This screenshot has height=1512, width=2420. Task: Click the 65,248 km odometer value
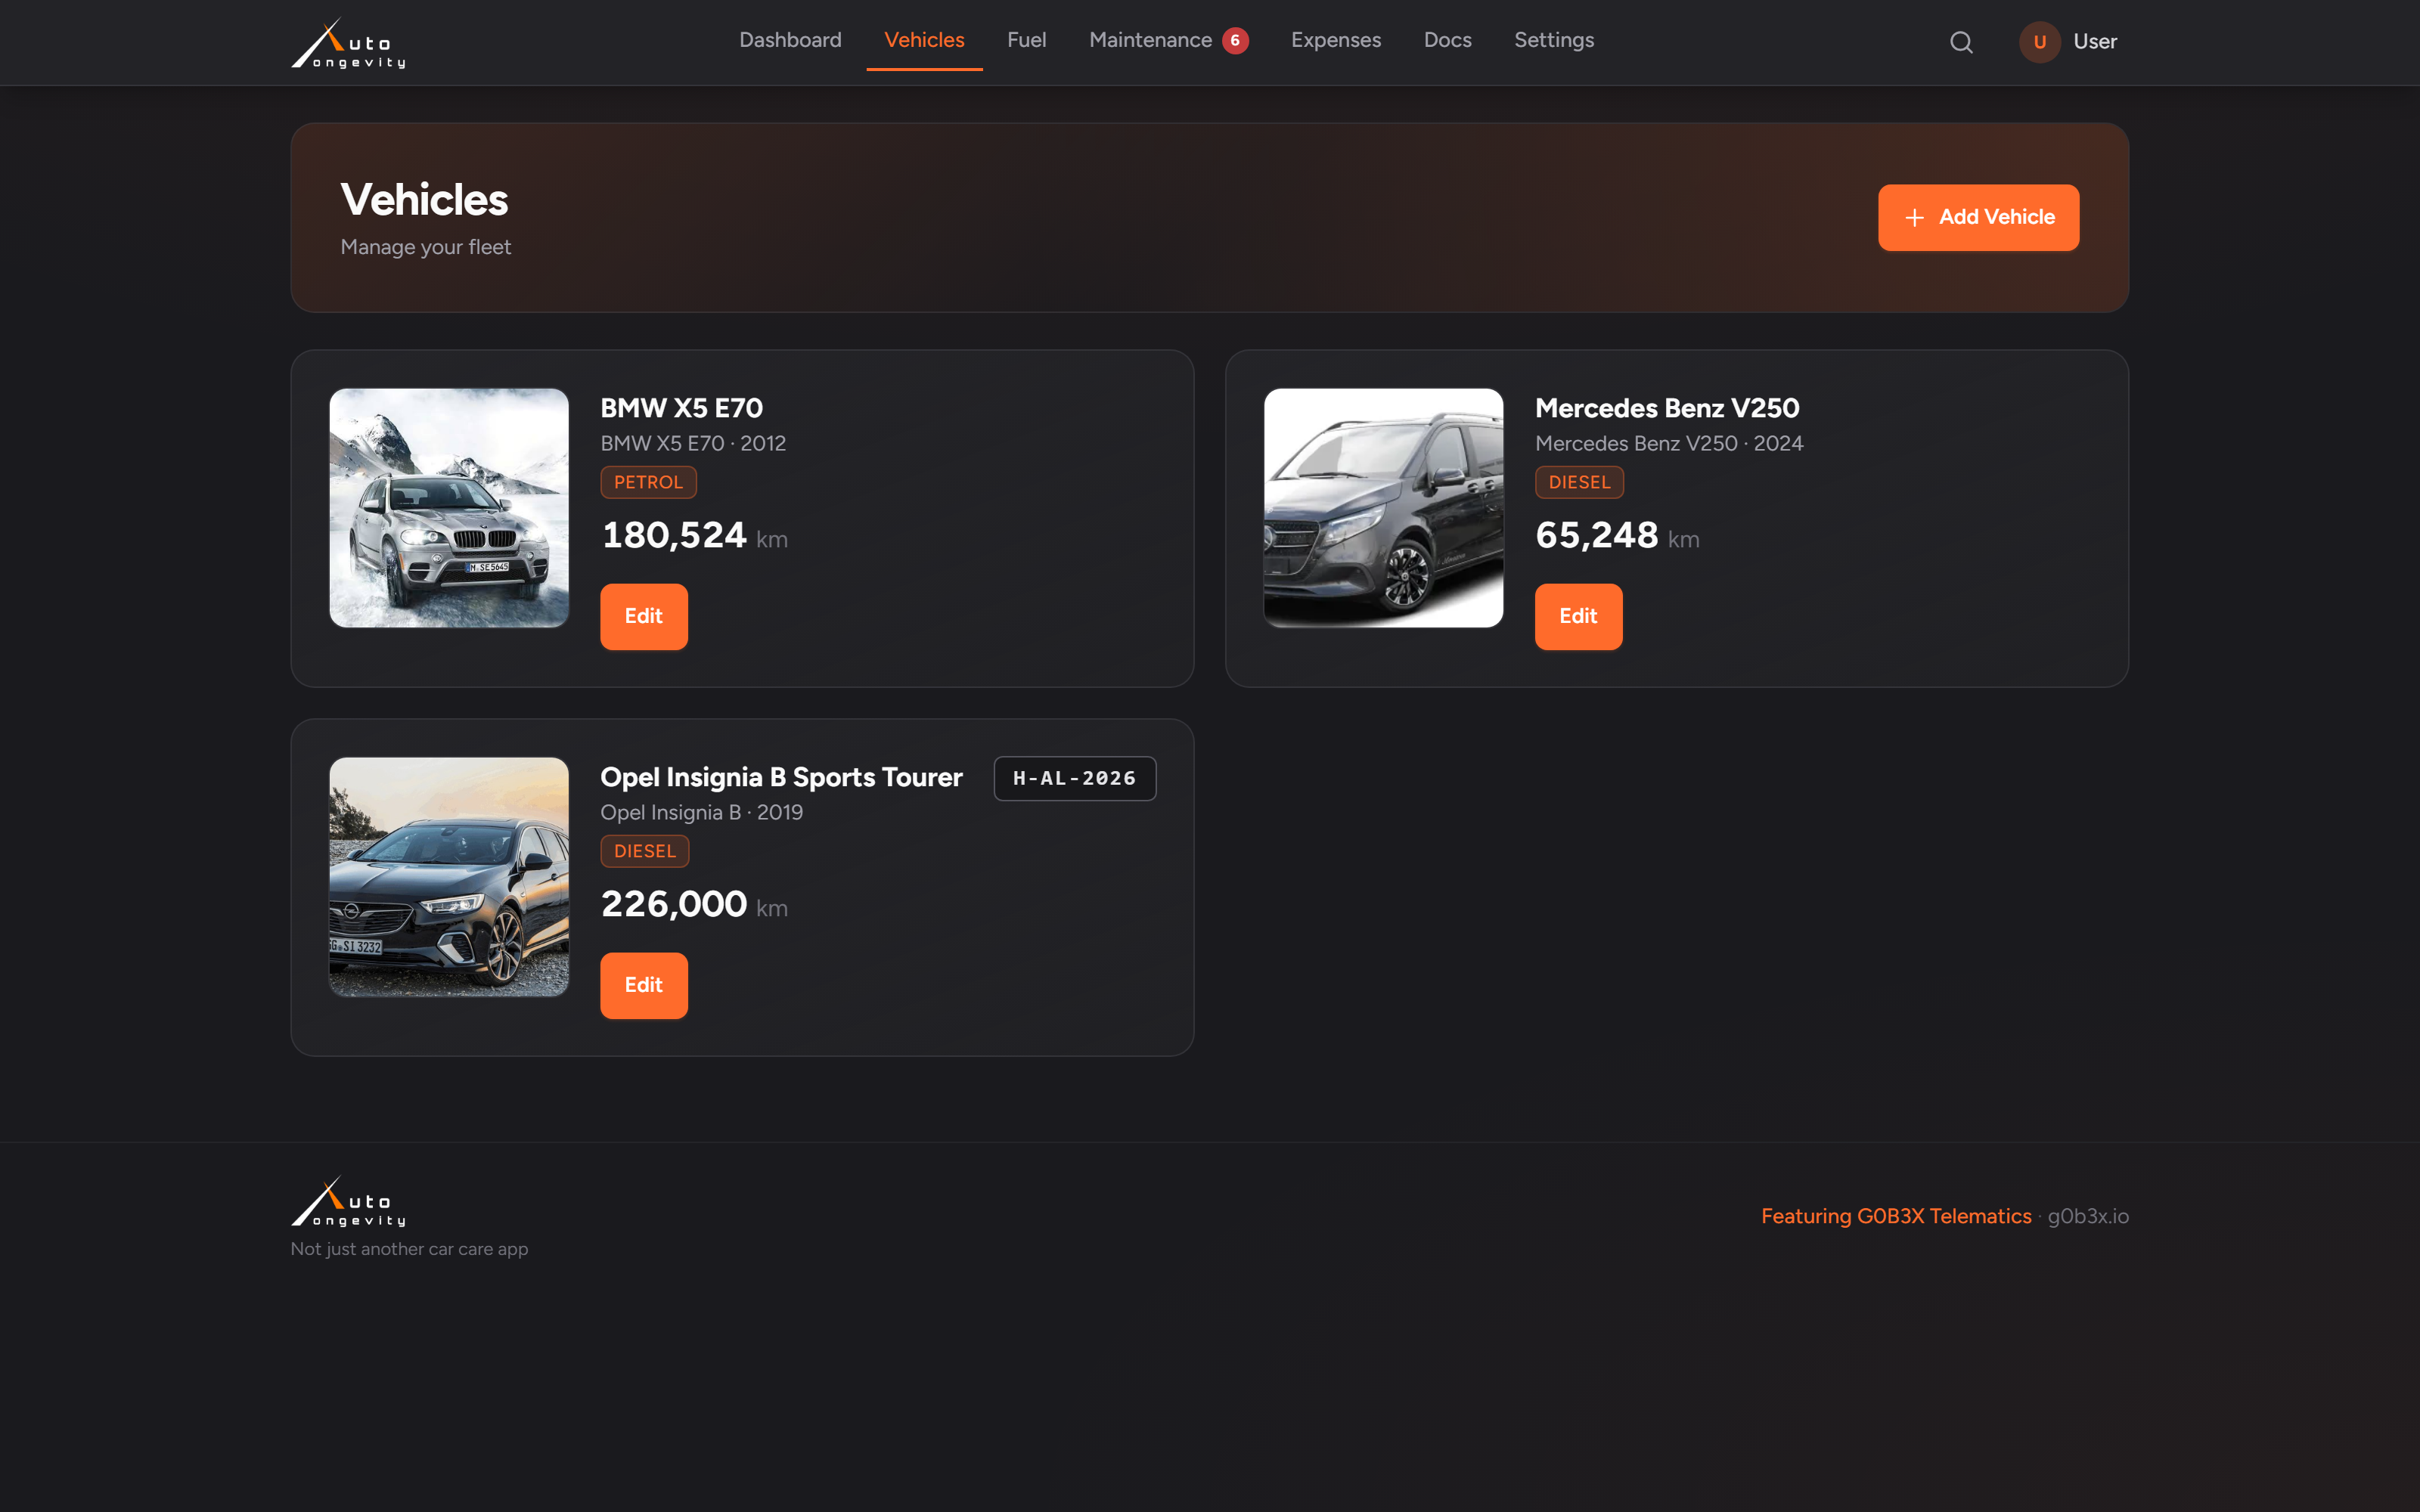pos(1617,536)
